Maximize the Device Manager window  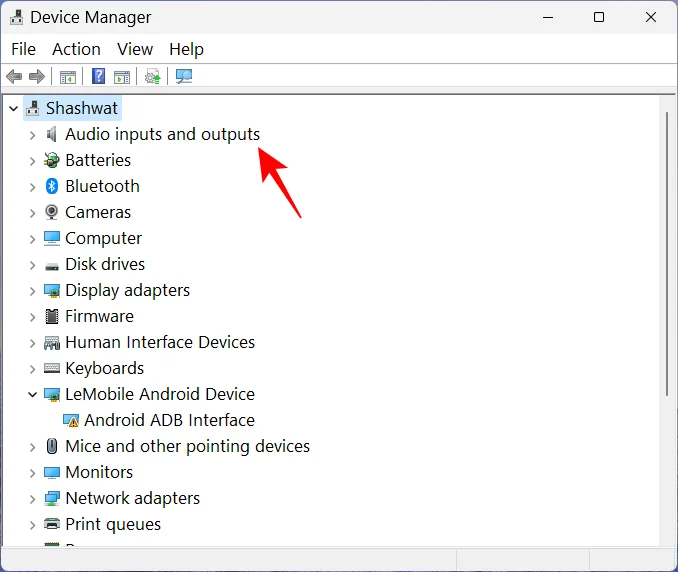[599, 17]
